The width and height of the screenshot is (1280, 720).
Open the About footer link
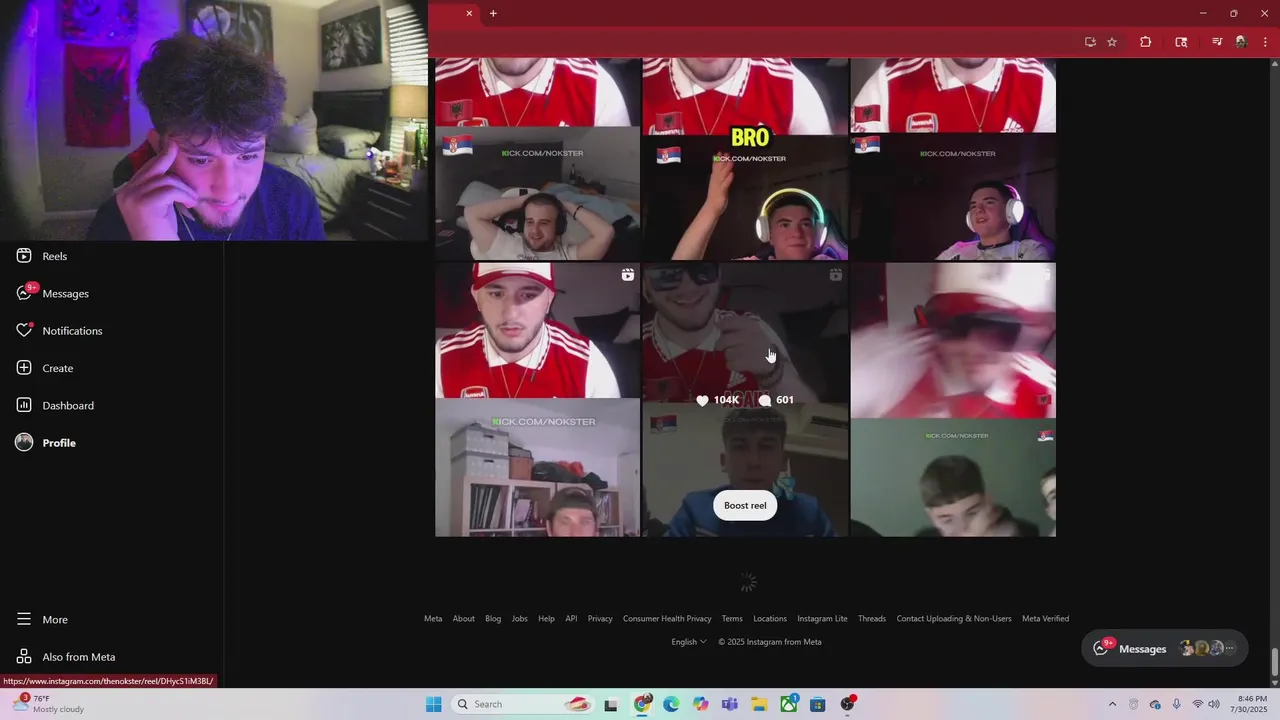pos(463,618)
